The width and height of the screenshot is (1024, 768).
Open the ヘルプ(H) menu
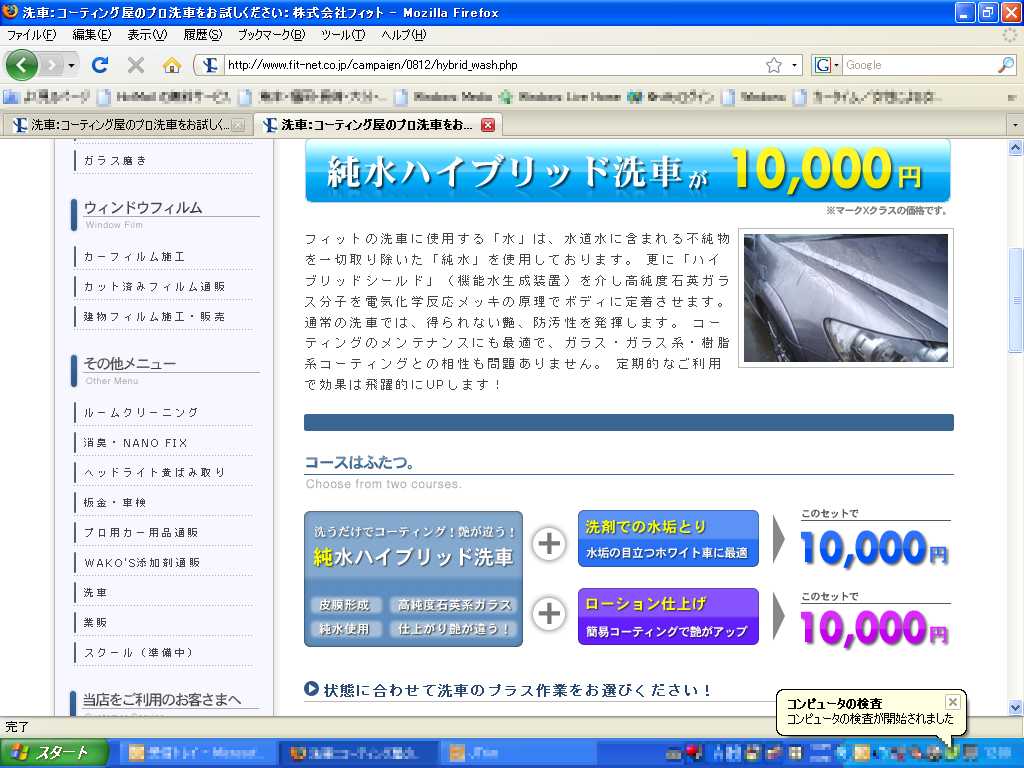[x=404, y=35]
